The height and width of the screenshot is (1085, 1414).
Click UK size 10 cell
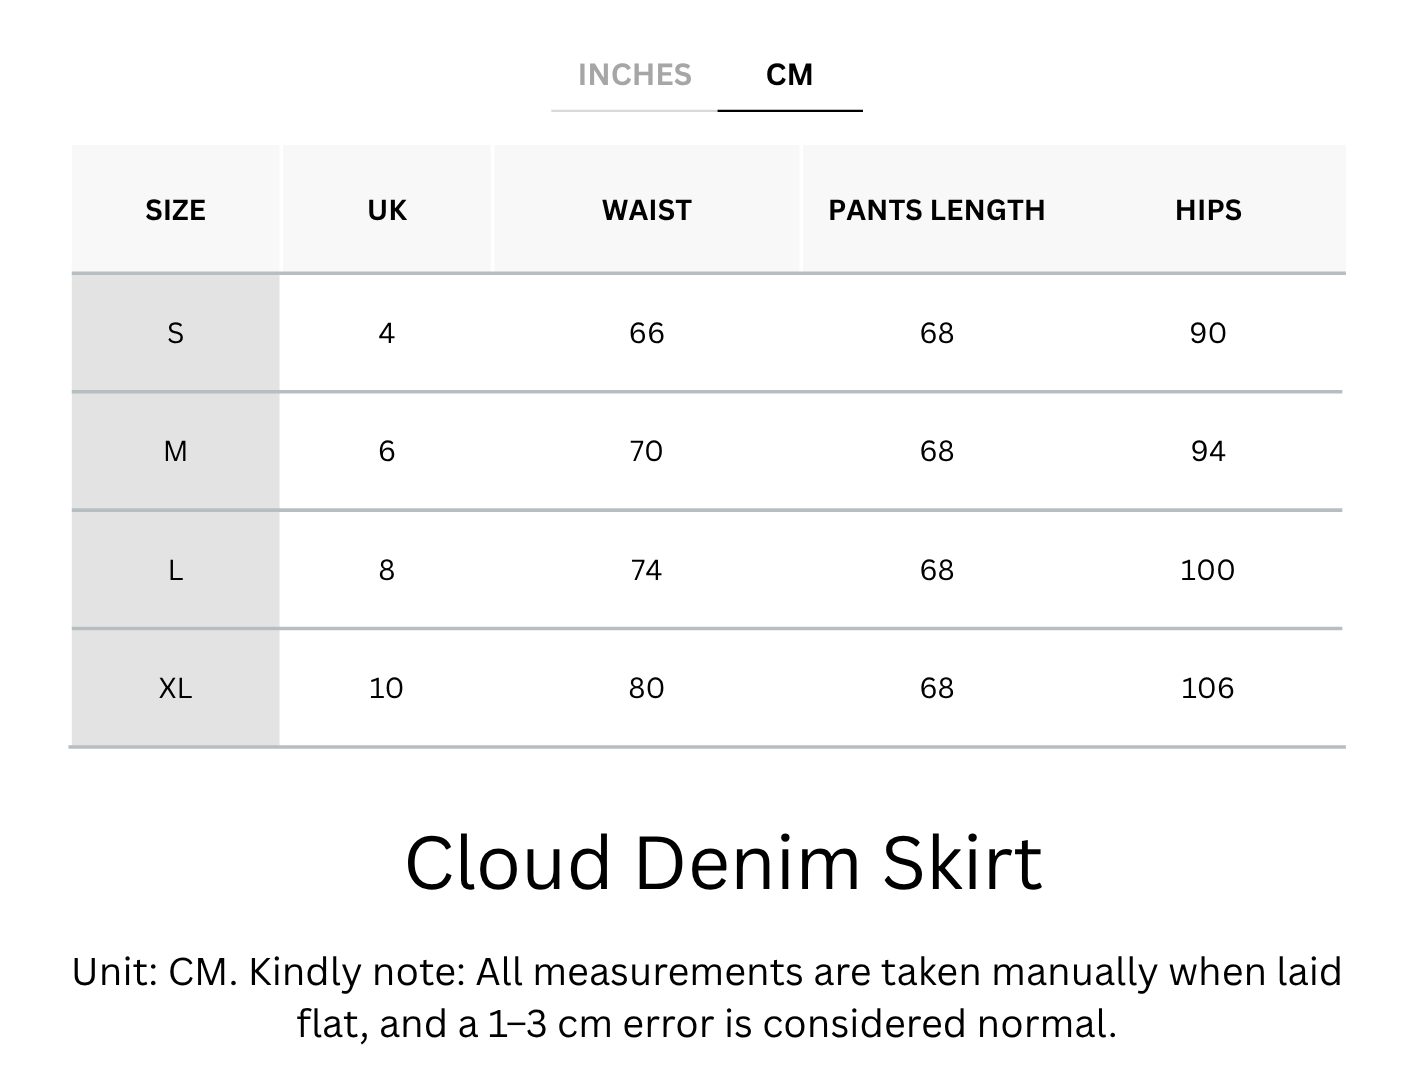pos(387,688)
